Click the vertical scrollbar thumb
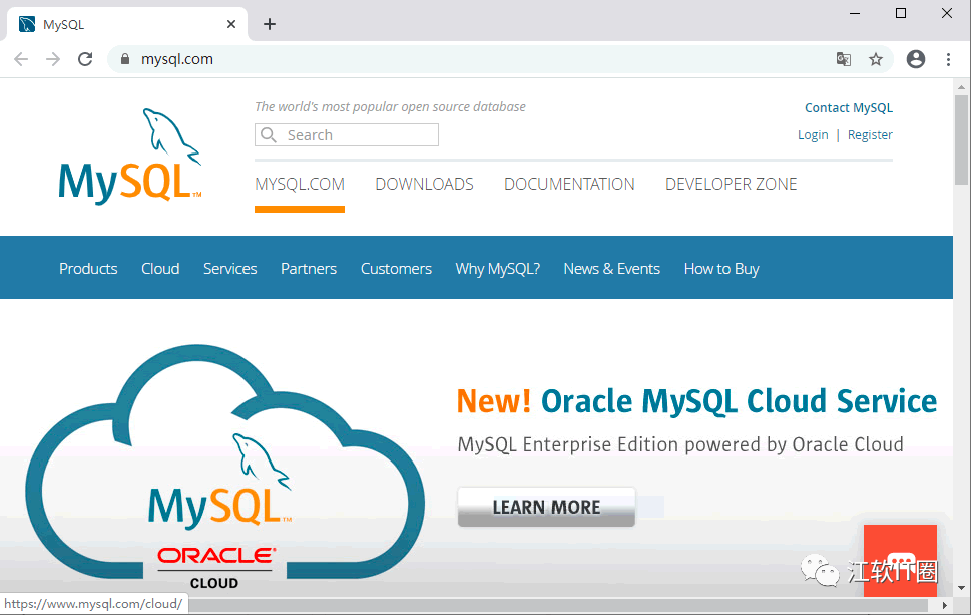971x615 pixels. point(961,139)
